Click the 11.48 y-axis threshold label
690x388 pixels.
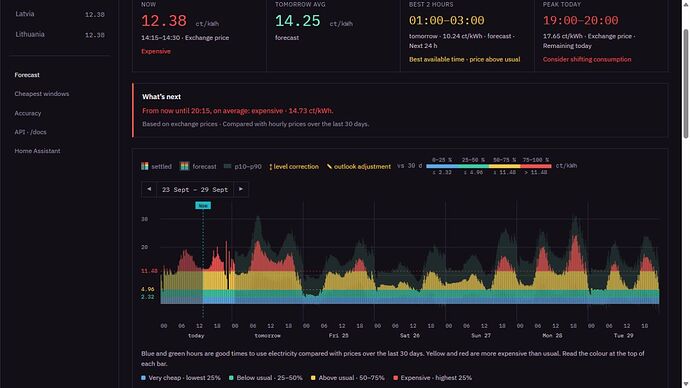149,271
